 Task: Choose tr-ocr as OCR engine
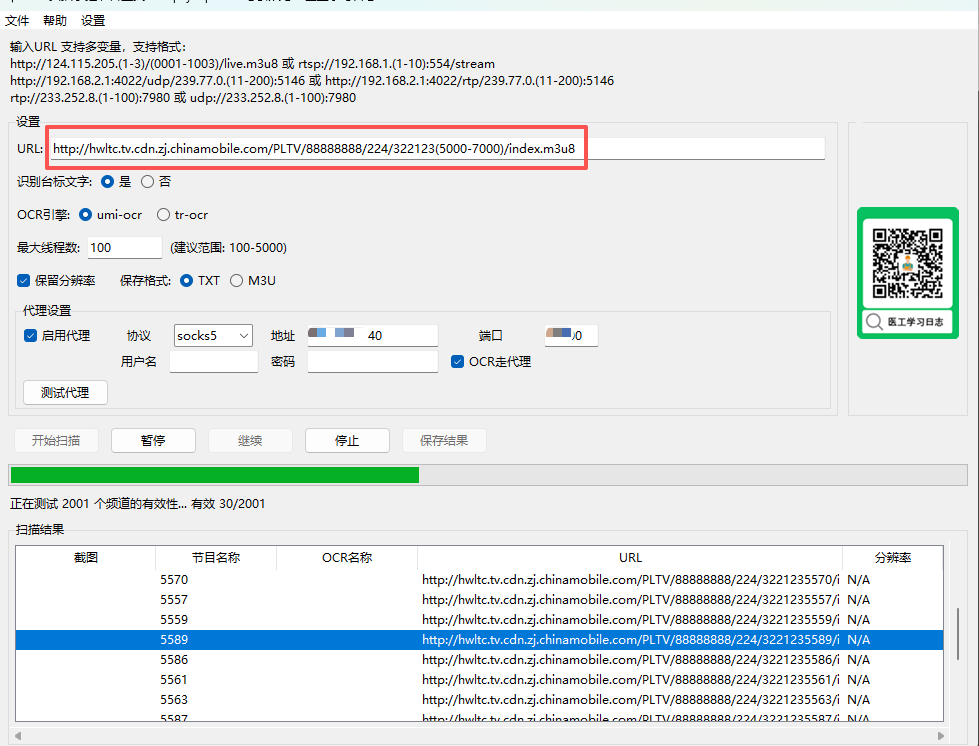tap(164, 215)
